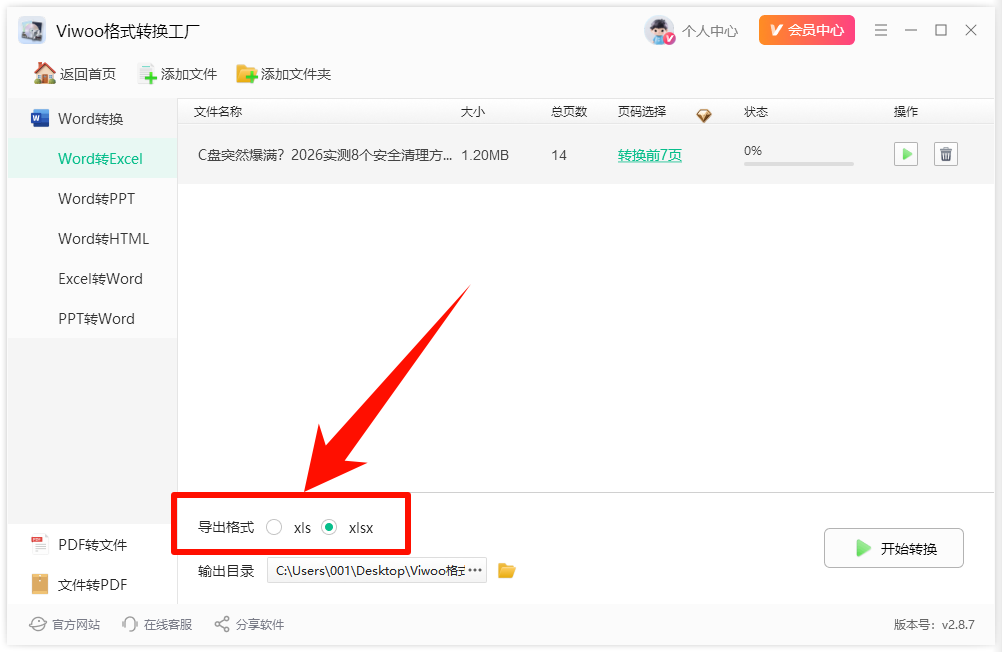This screenshot has width=1002, height=652.
Task: Select Excel转Word conversion
Action: point(93,279)
